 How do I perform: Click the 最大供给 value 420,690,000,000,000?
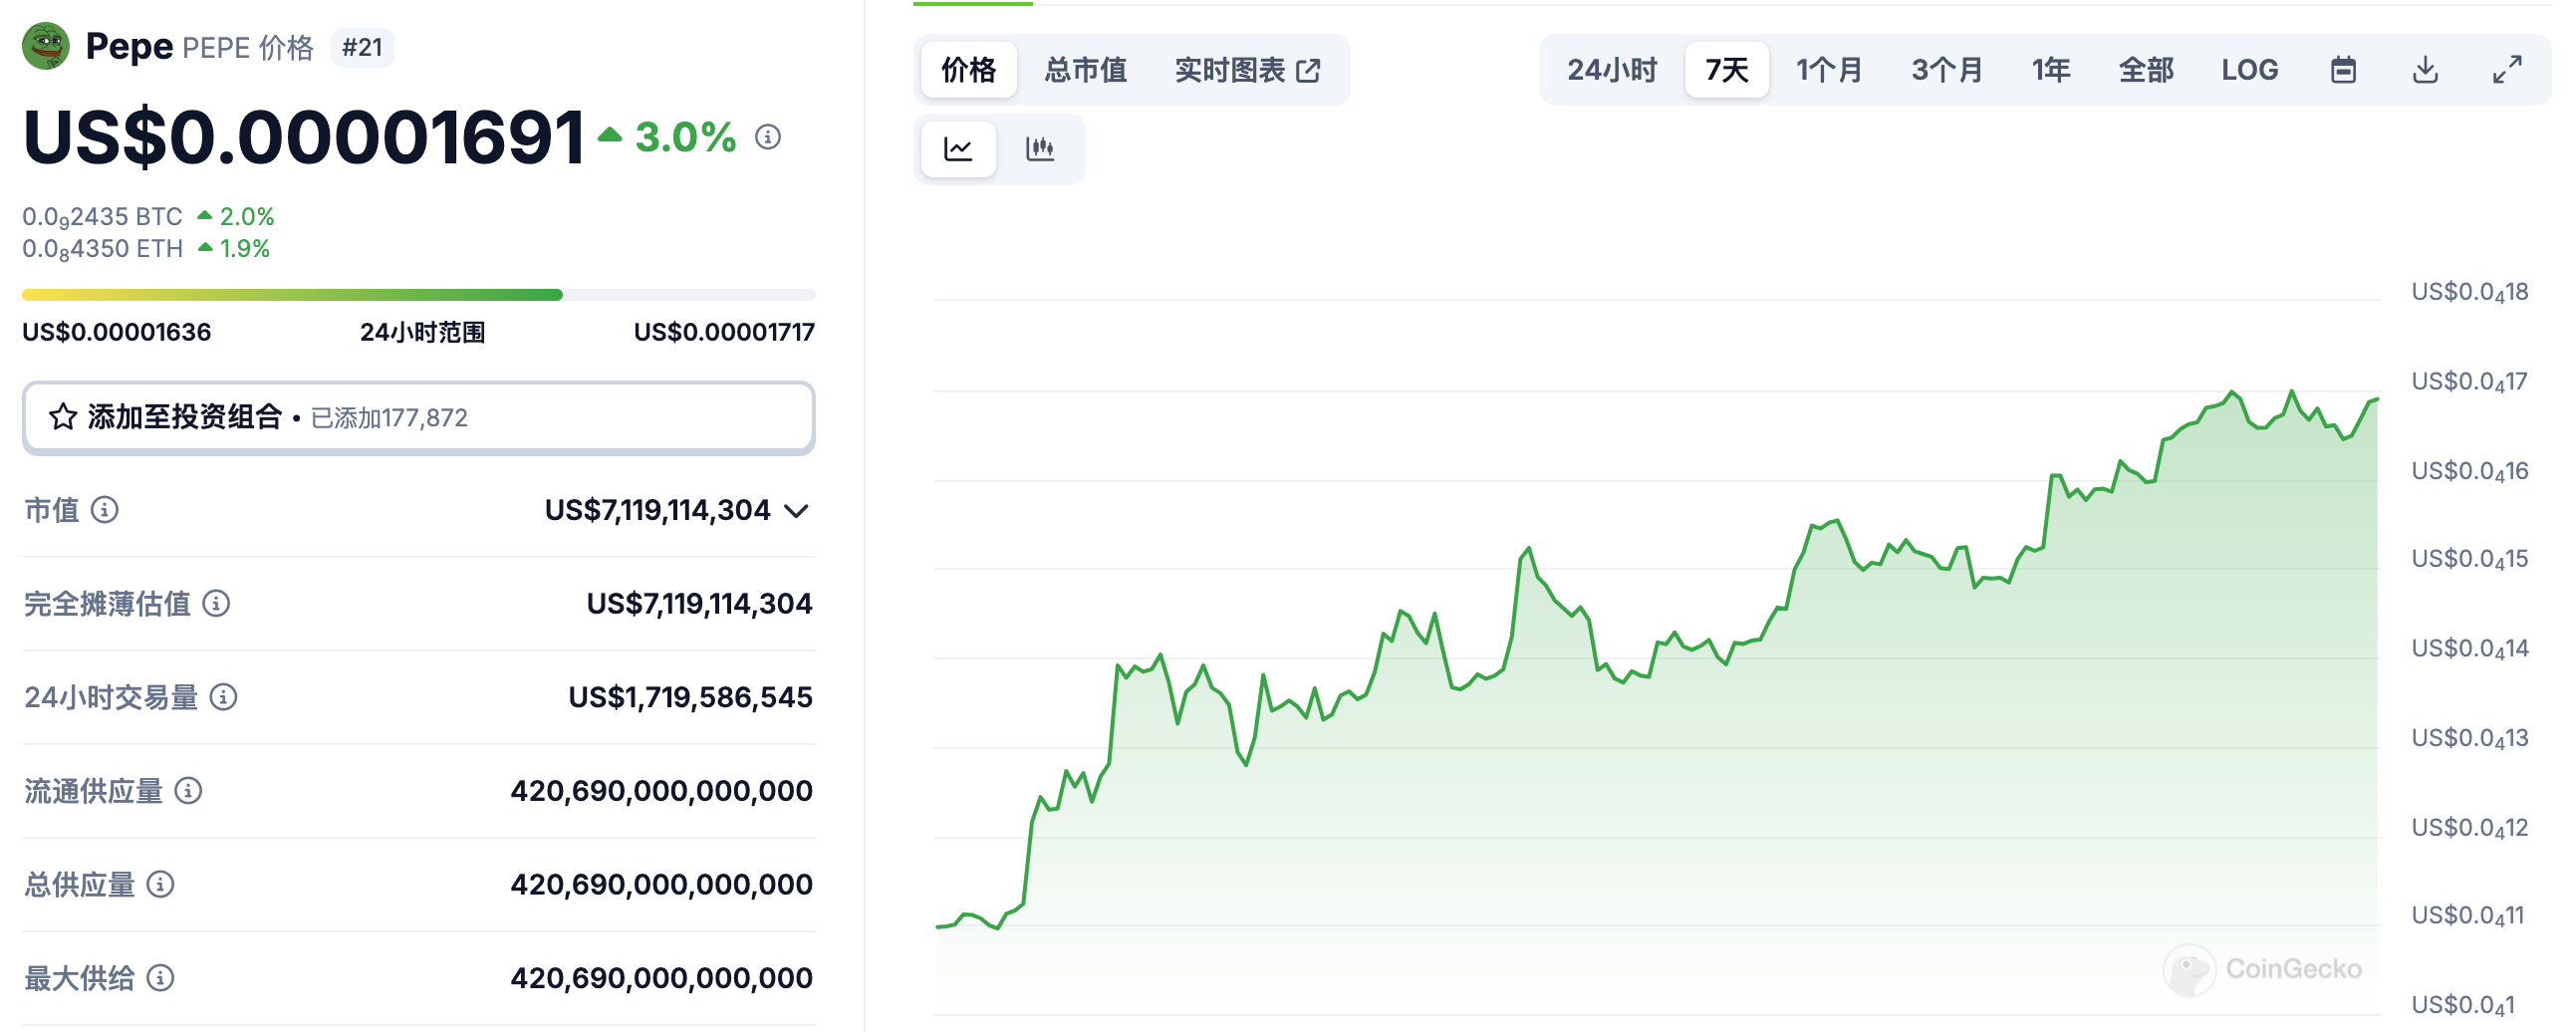click(662, 978)
